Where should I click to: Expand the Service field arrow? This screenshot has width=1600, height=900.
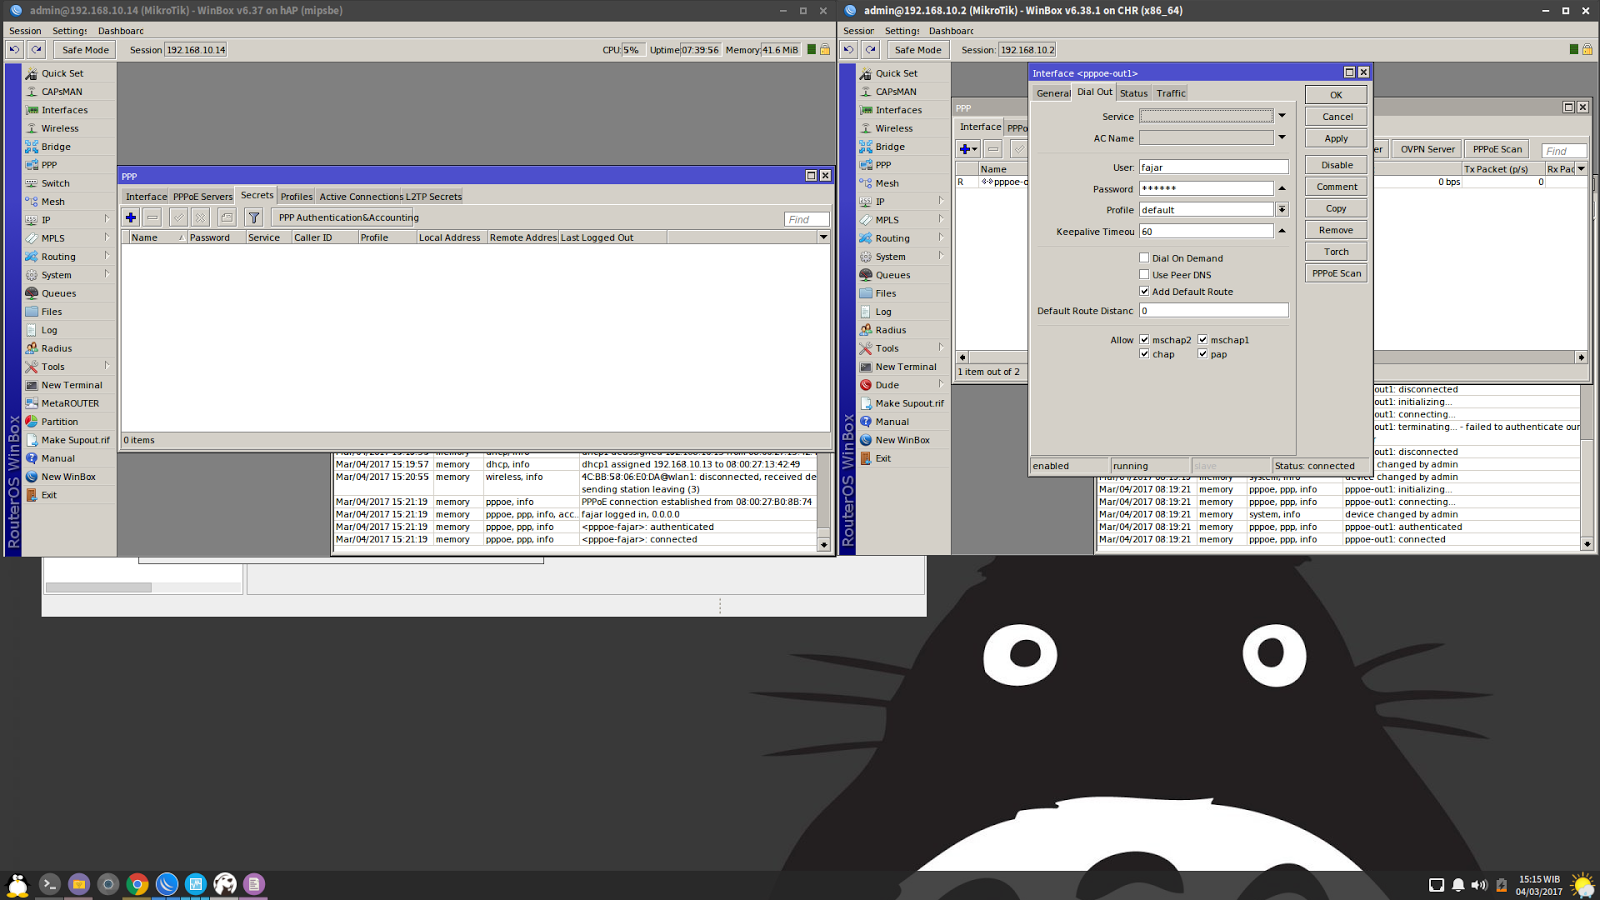(1282, 116)
